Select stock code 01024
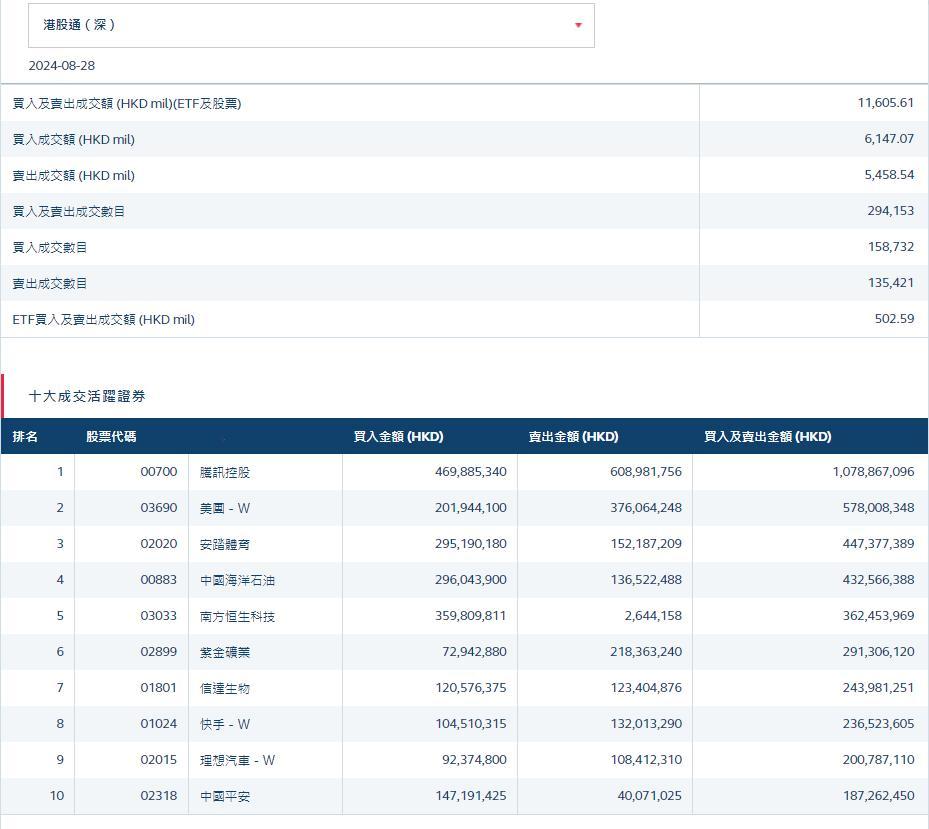The height and width of the screenshot is (829, 929). click(158, 724)
